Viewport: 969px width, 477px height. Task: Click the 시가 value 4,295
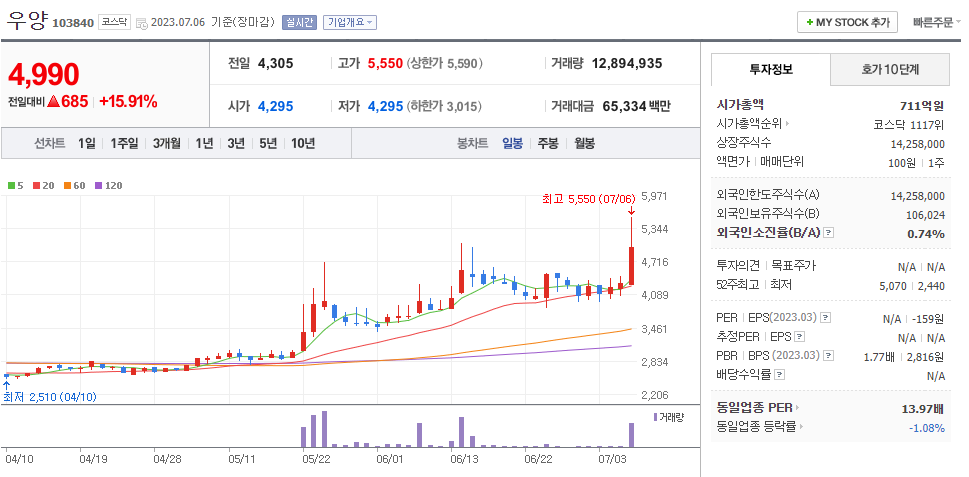(x=276, y=106)
